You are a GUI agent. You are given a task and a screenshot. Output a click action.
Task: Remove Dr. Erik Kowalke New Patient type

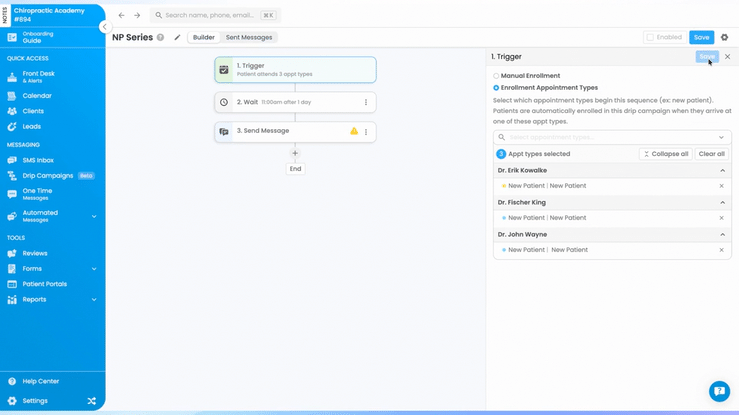point(722,186)
